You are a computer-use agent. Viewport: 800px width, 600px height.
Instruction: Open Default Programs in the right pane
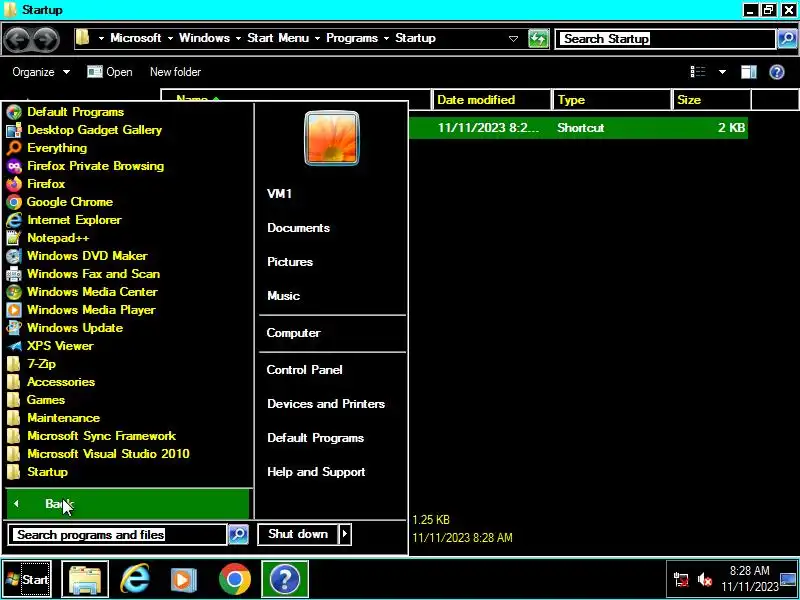315,438
